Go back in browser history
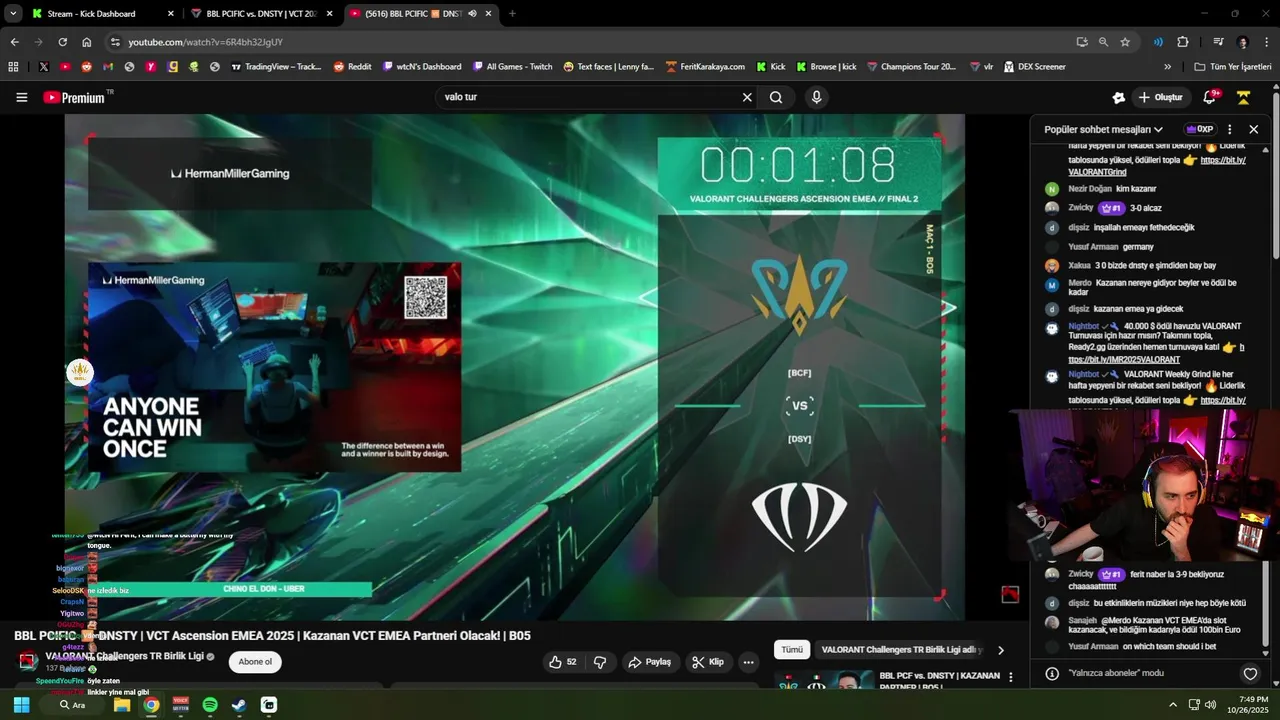The image size is (1280, 720). (x=14, y=42)
